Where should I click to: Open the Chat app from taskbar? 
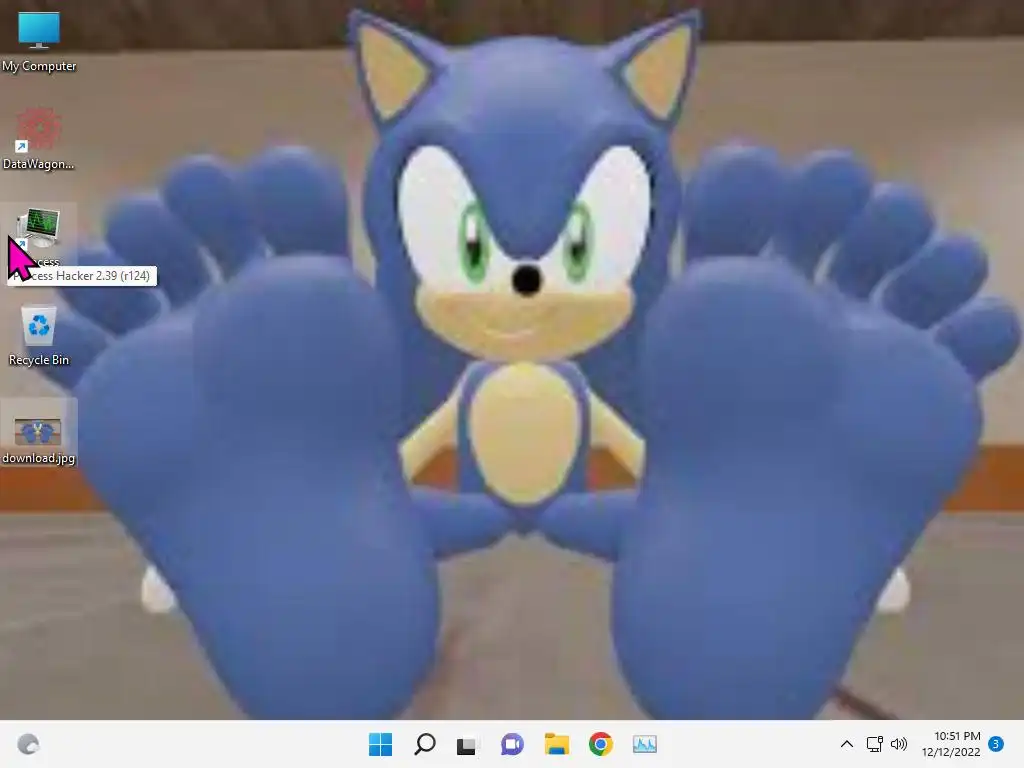point(512,744)
